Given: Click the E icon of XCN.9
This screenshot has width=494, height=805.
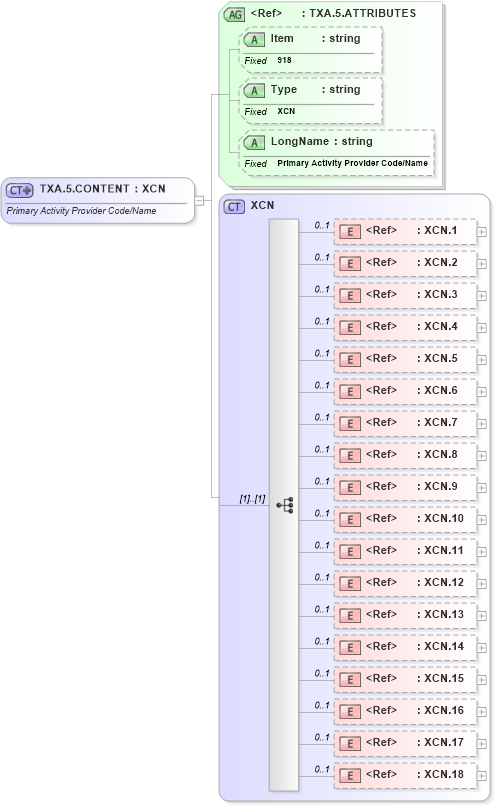Looking at the screenshot, I should [x=350, y=488].
